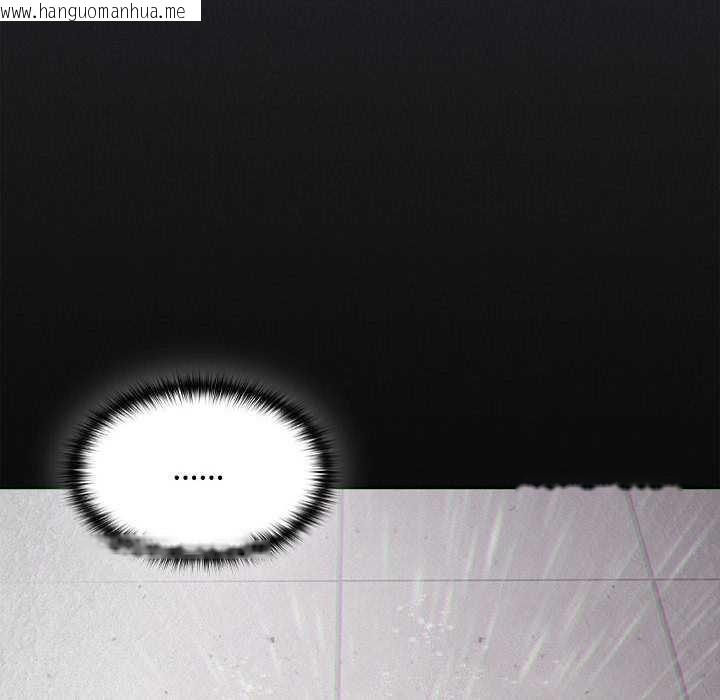This screenshot has width=720, height=700.
Task: Click the horizontal grout line on the floor
Action: [480, 580]
